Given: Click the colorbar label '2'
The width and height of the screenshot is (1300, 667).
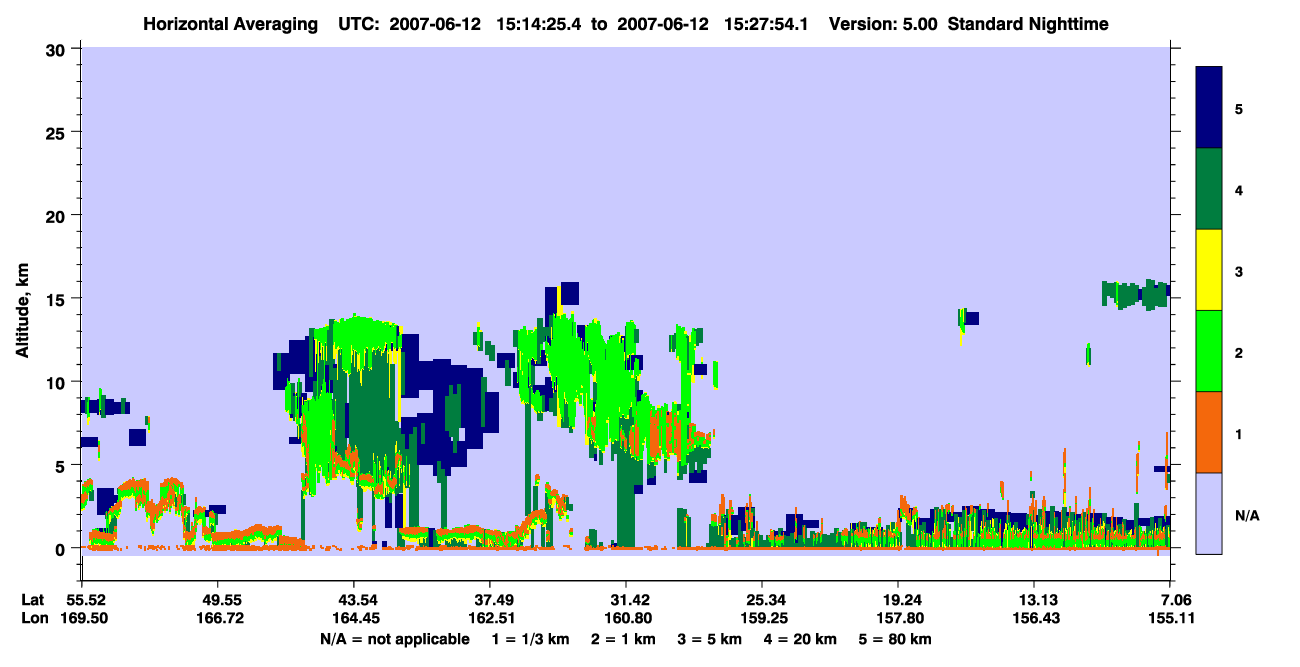Looking at the screenshot, I should click(1239, 351).
